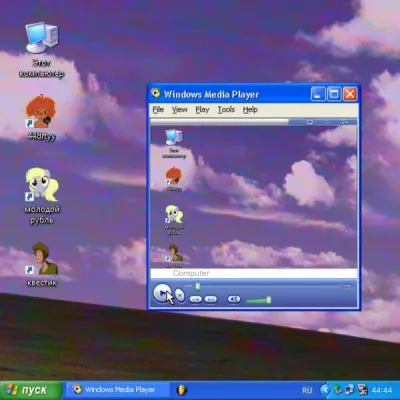Click the orange FL Studio taskbar icon

[x=182, y=390]
